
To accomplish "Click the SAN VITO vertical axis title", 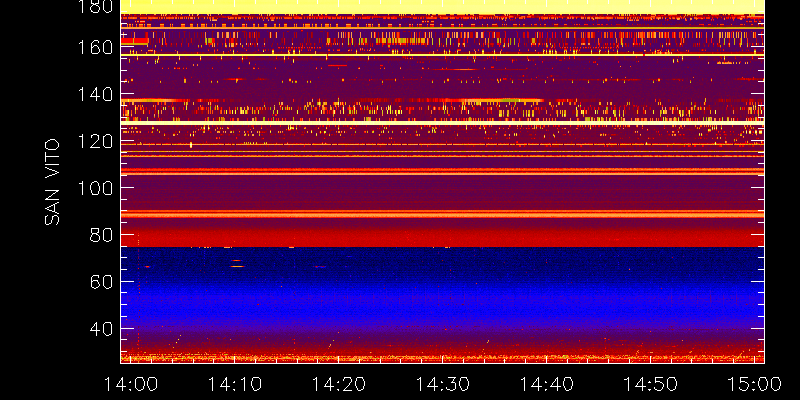I will [52, 182].
